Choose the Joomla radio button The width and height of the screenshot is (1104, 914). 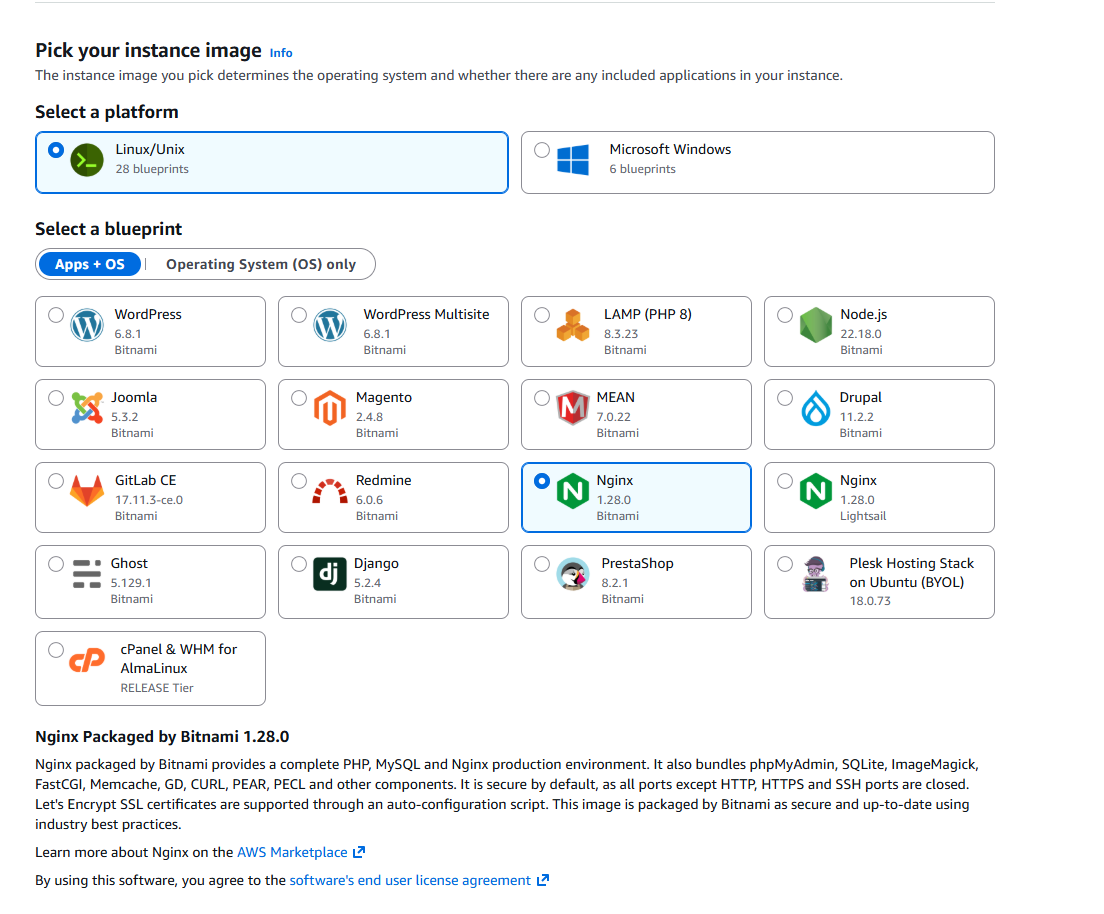(56, 398)
